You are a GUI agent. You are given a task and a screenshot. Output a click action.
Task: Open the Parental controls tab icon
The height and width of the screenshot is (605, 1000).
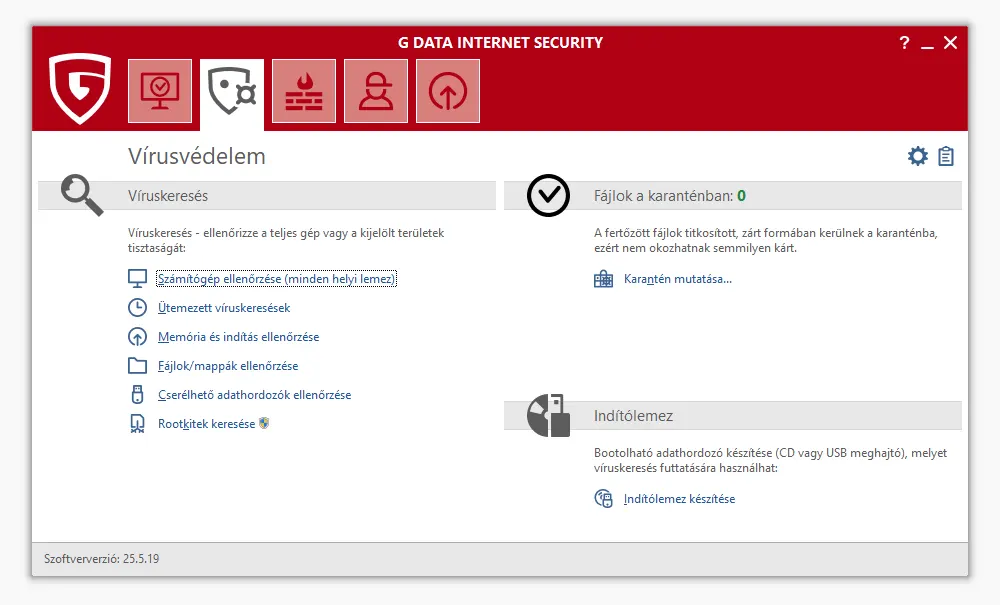coord(376,91)
